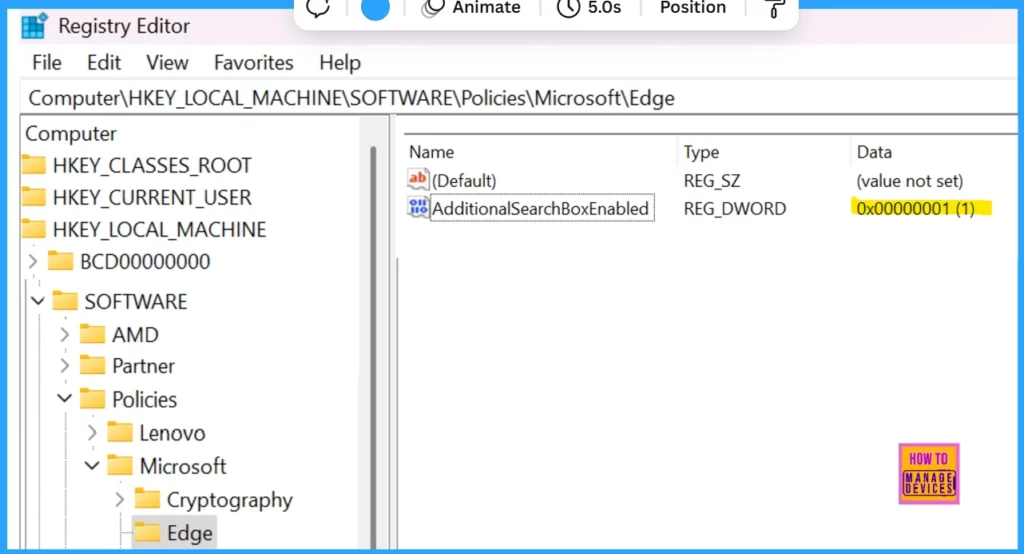Click the SOFTWARE folder icon
1024x554 pixels.
click(65, 301)
